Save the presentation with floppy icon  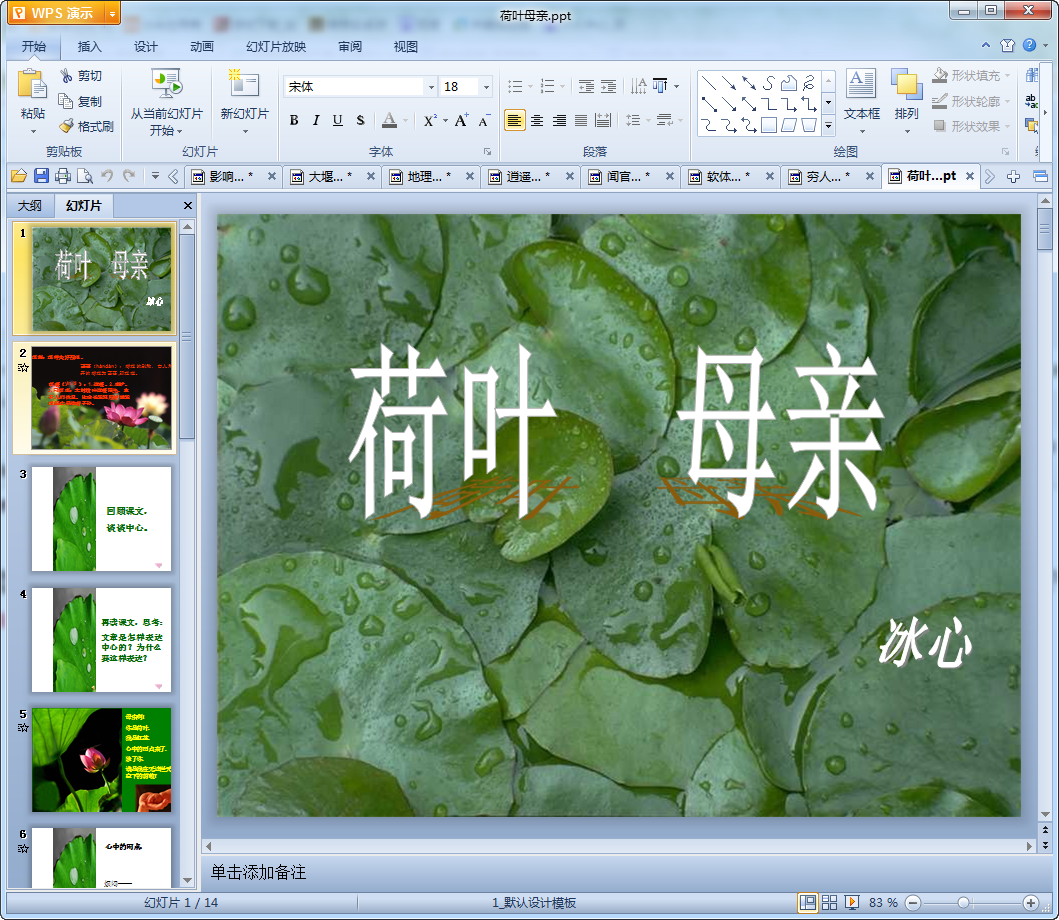coord(41,176)
